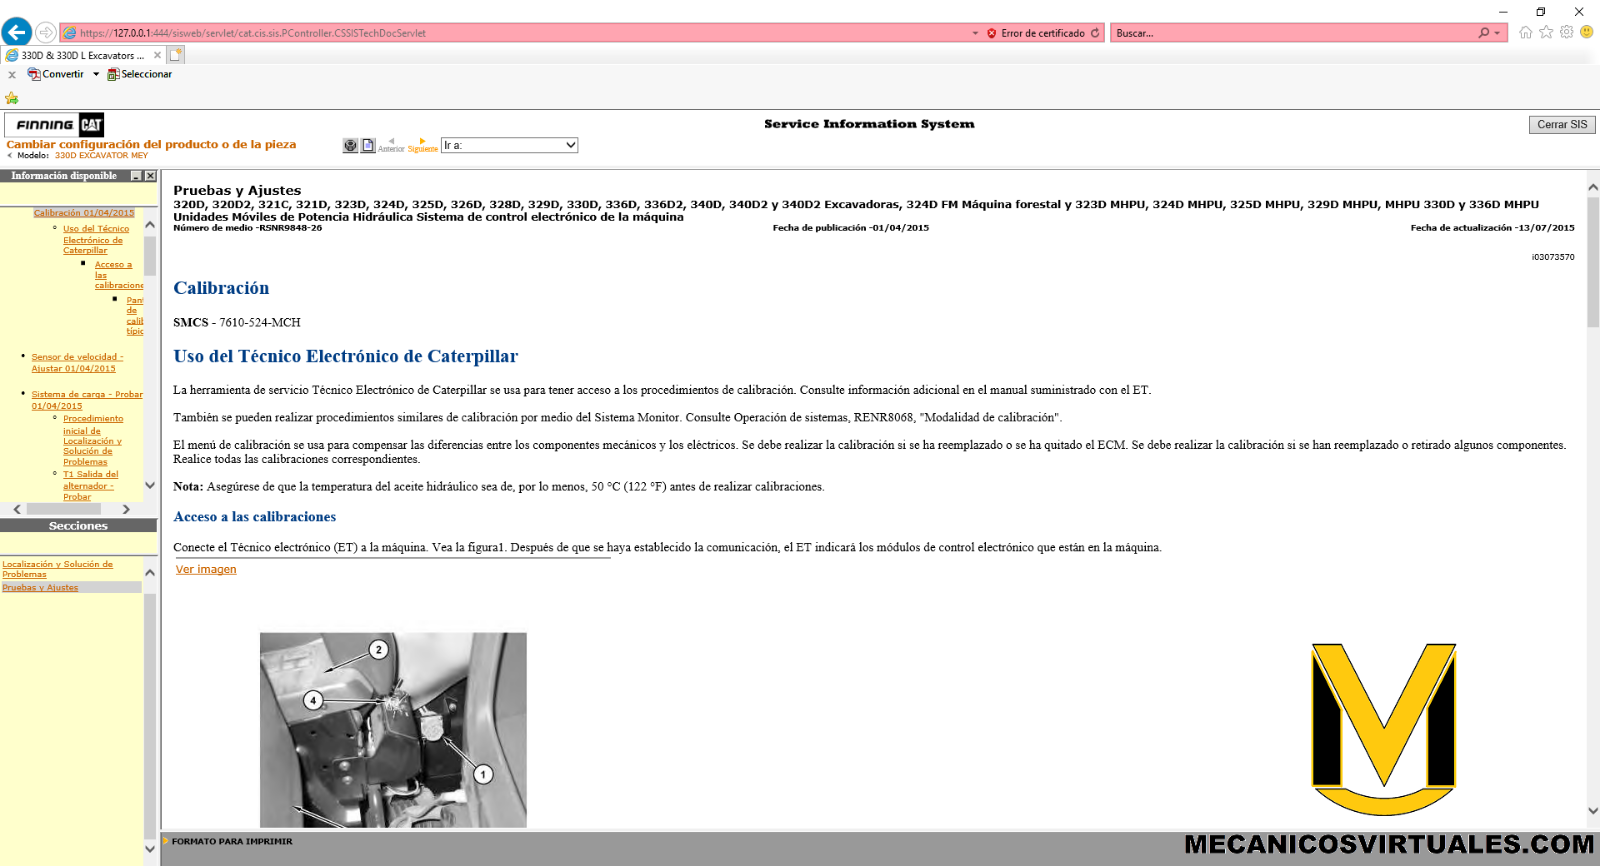Click the smiley feedback icon
1600x866 pixels.
point(1587,32)
